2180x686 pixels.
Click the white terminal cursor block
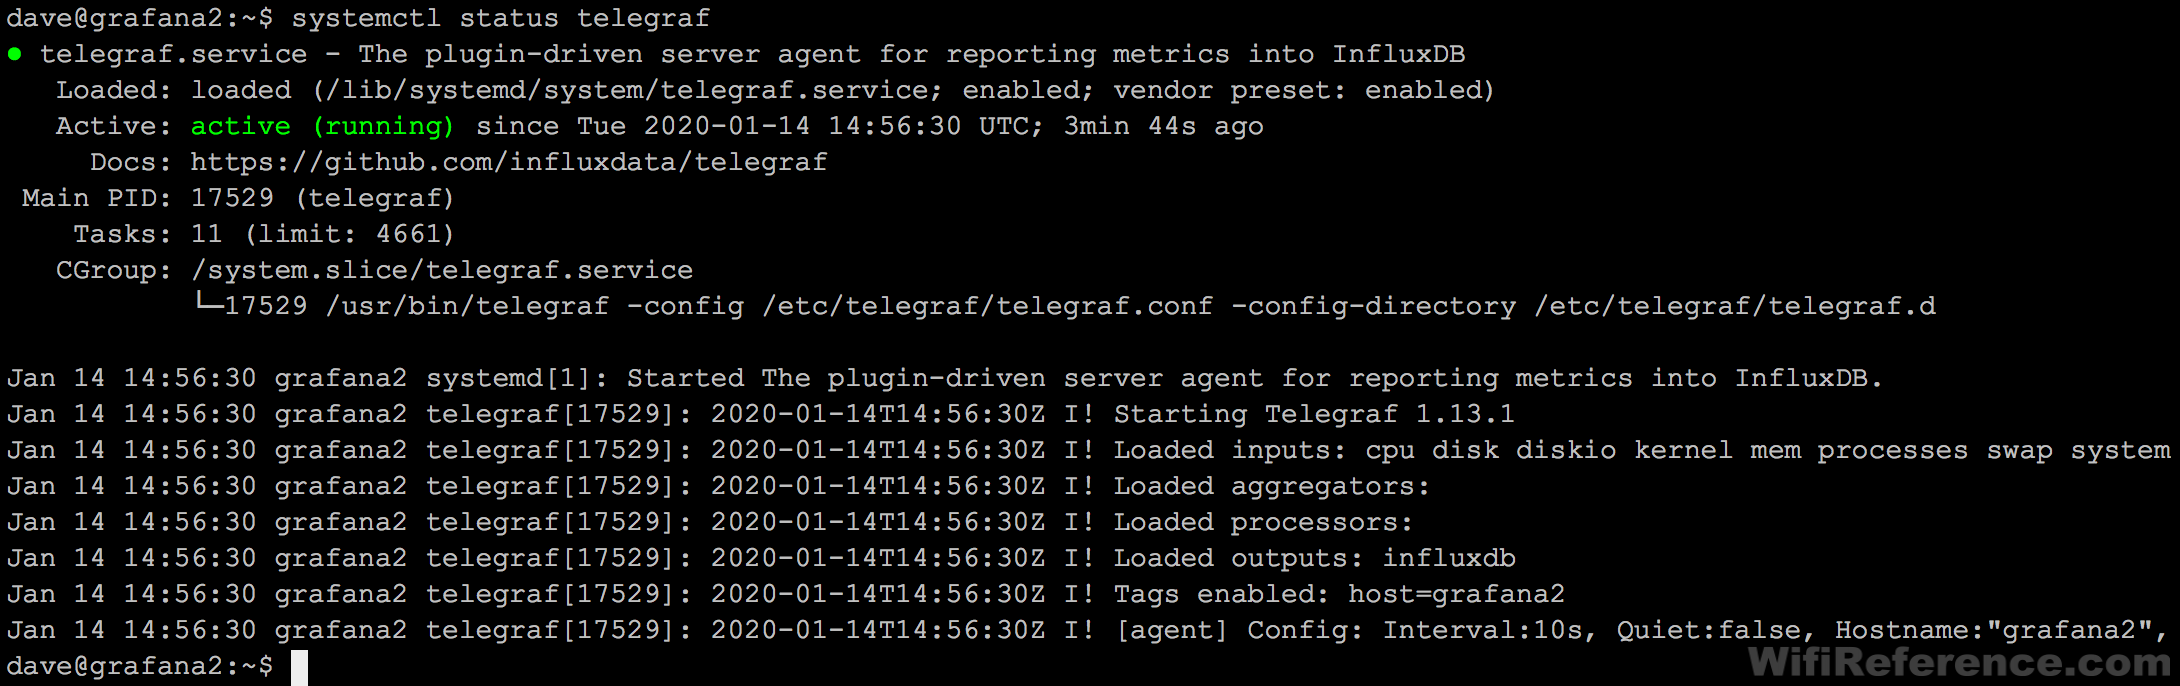point(299,667)
